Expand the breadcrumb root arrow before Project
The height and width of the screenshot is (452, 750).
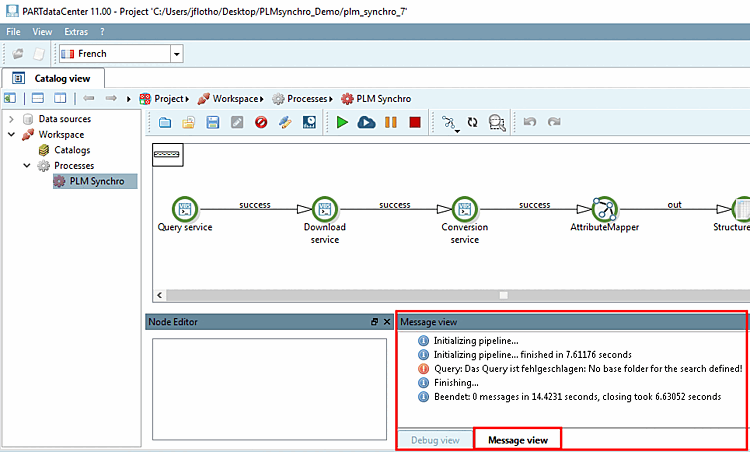point(129,99)
